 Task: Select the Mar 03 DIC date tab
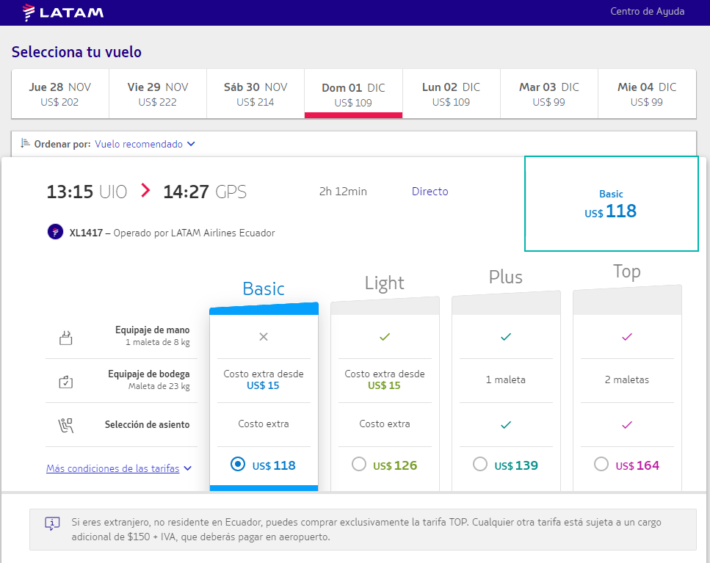(x=549, y=94)
